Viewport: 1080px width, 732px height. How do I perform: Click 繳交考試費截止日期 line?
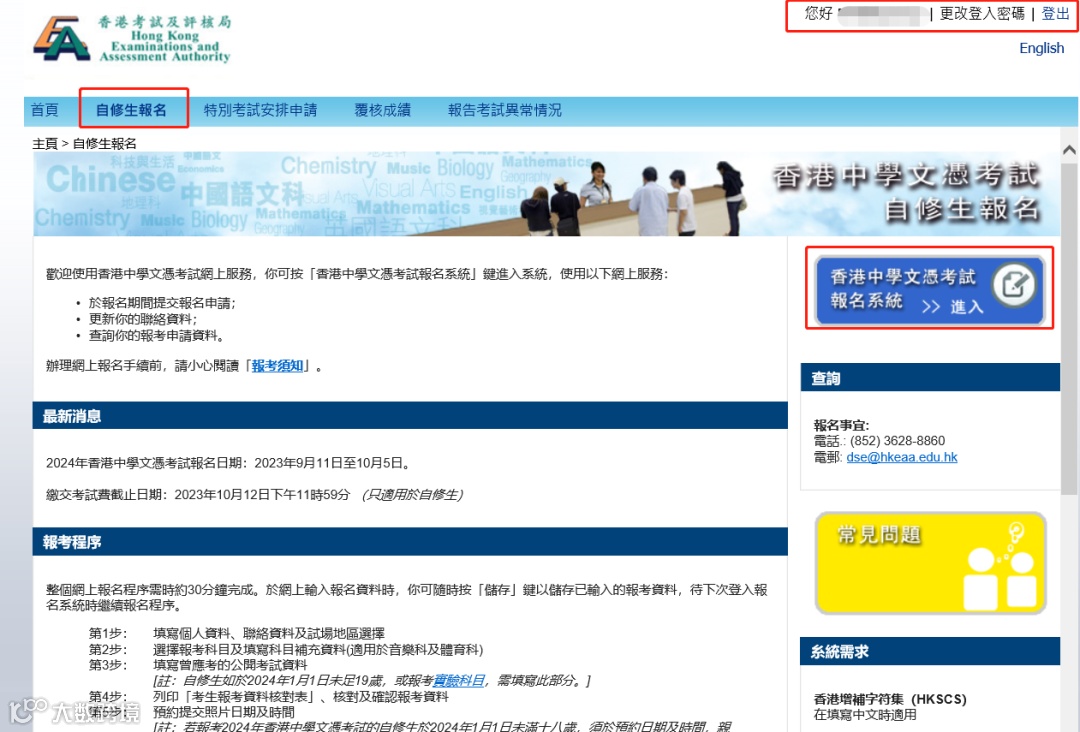[x=254, y=494]
